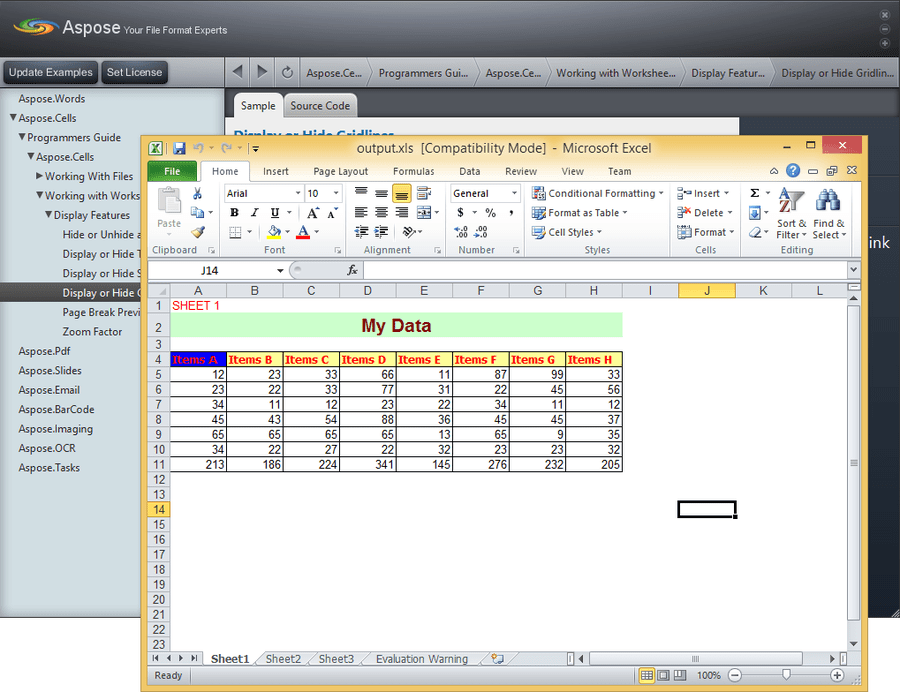Open the font size 10 dropdown
Screen dimensions: 900x692
pyautogui.click(x=336, y=193)
